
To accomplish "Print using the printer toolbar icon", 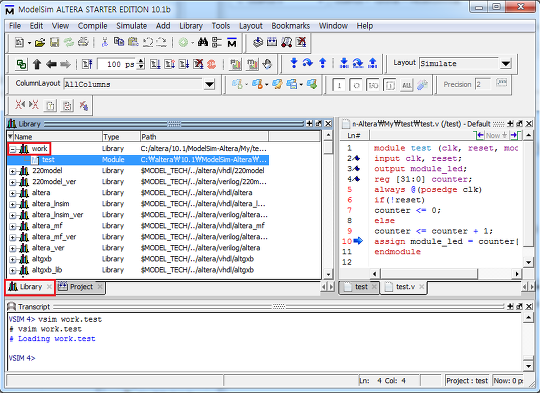I will [x=83, y=42].
